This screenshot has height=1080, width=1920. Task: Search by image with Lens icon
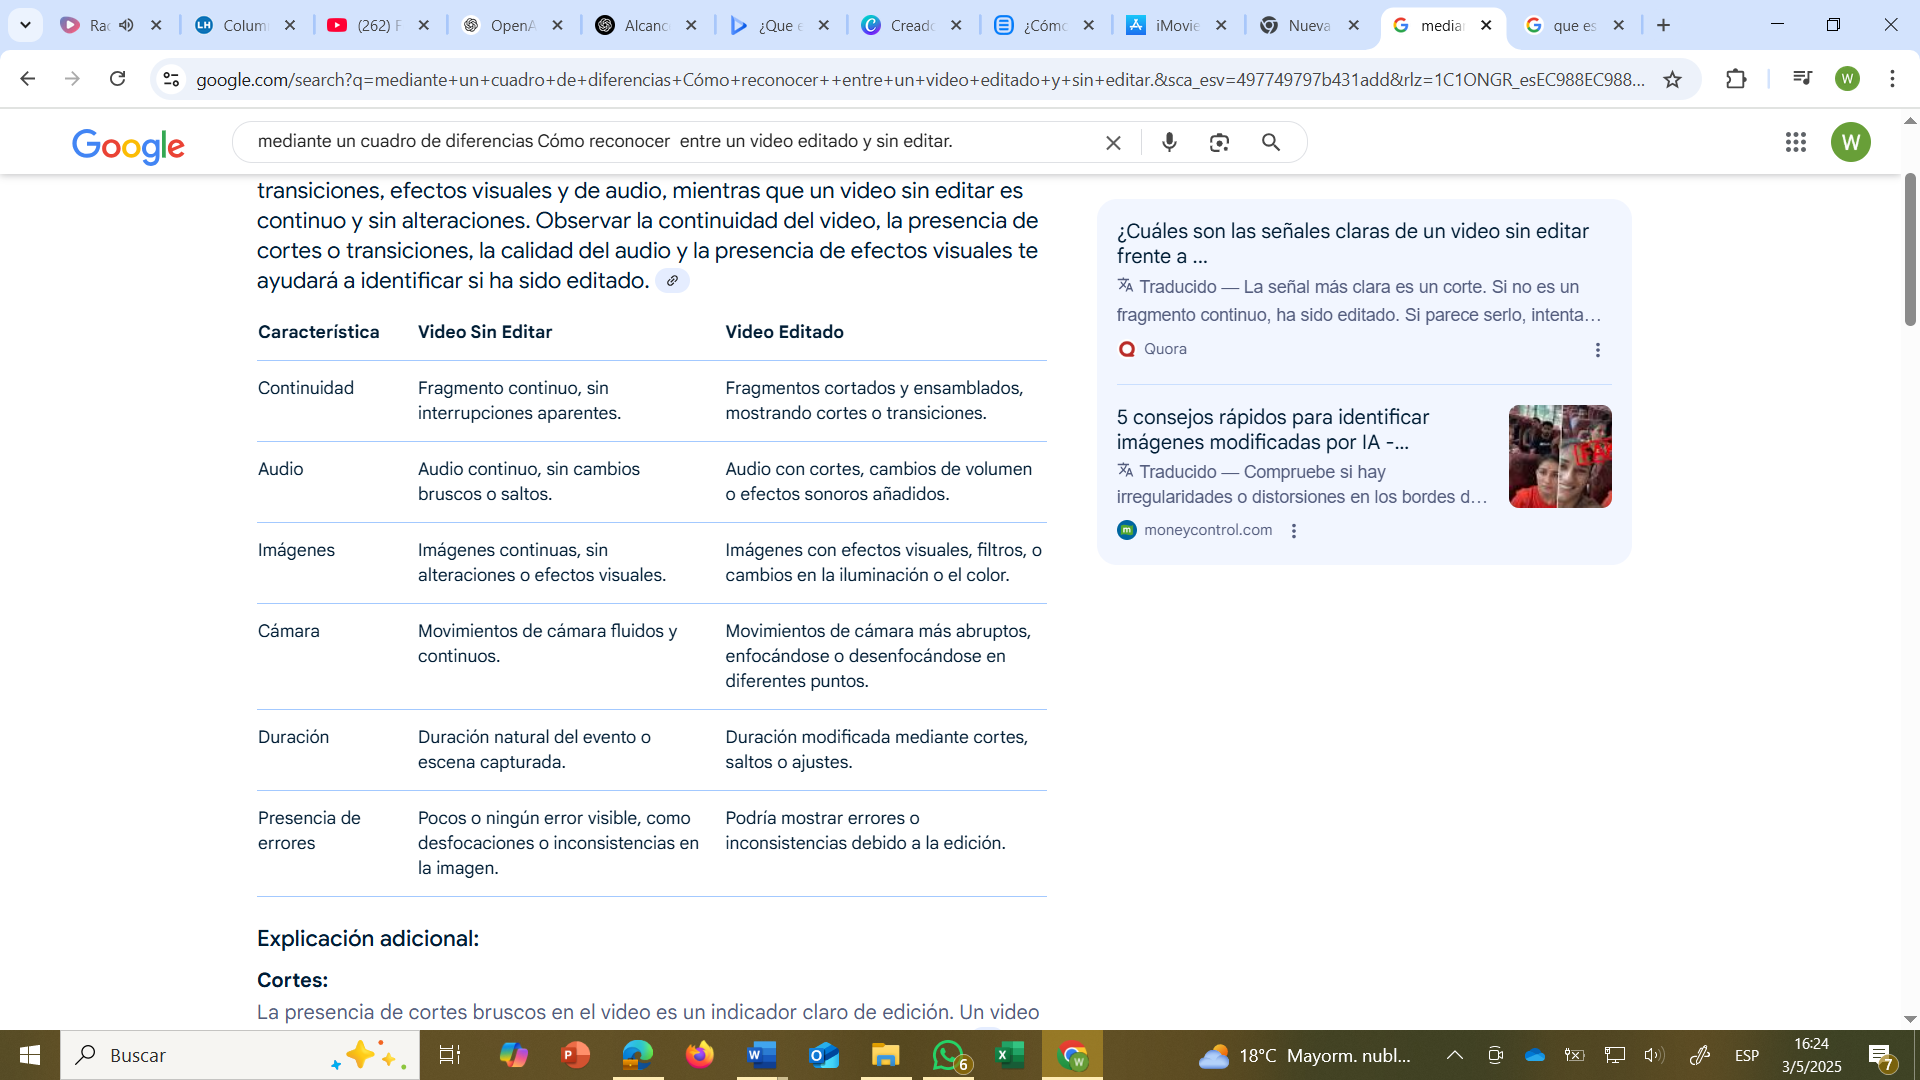click(1219, 143)
